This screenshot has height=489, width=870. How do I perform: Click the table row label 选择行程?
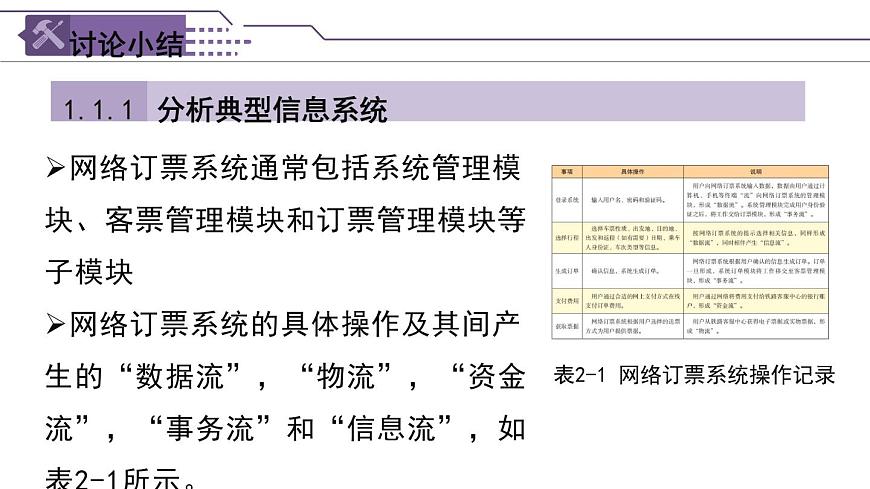pyautogui.click(x=567, y=238)
